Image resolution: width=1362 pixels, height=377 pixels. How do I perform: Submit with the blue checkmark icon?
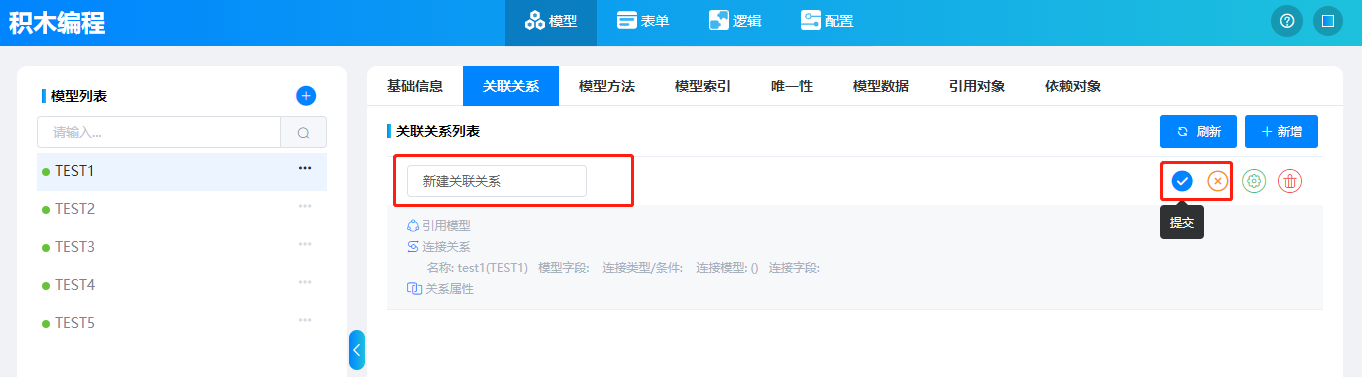point(1182,181)
